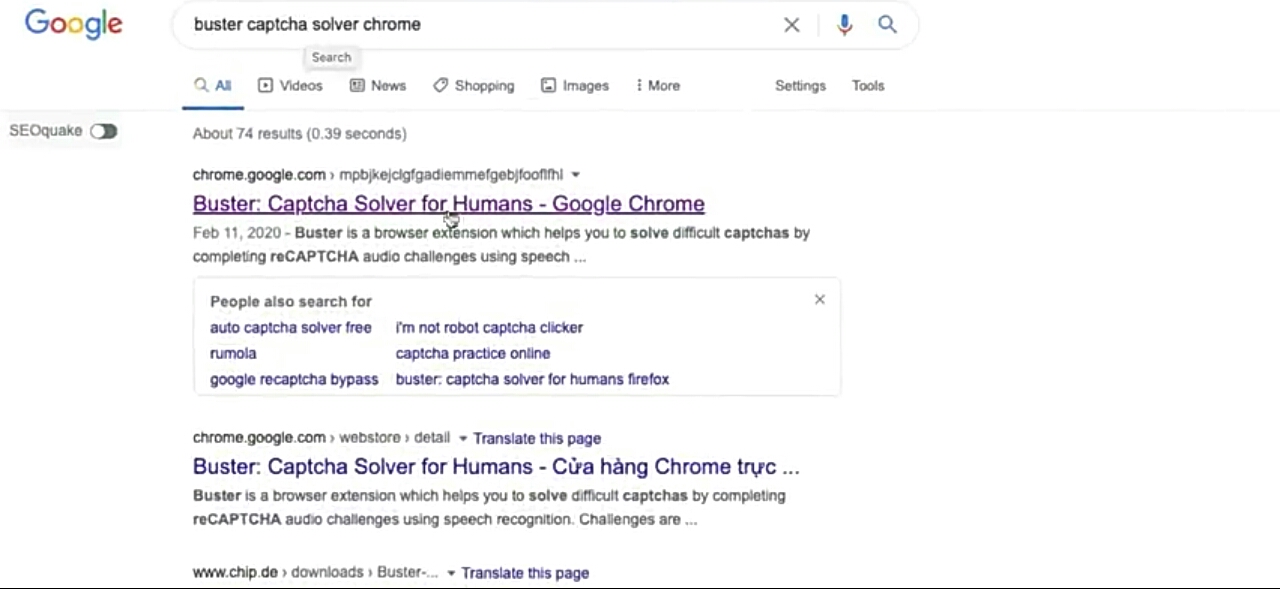Start voice search with microphone
Screen dimensions: 1280x589
[x=845, y=25]
